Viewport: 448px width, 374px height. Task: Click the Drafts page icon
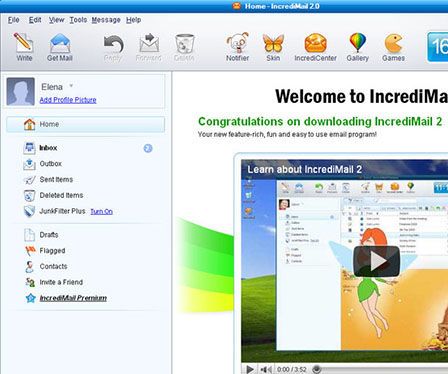pyautogui.click(x=29, y=235)
